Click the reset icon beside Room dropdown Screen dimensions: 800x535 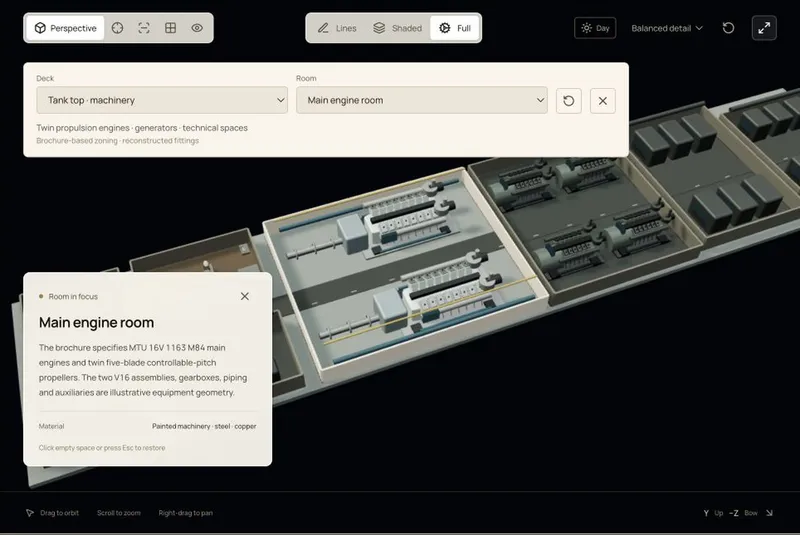(x=568, y=100)
